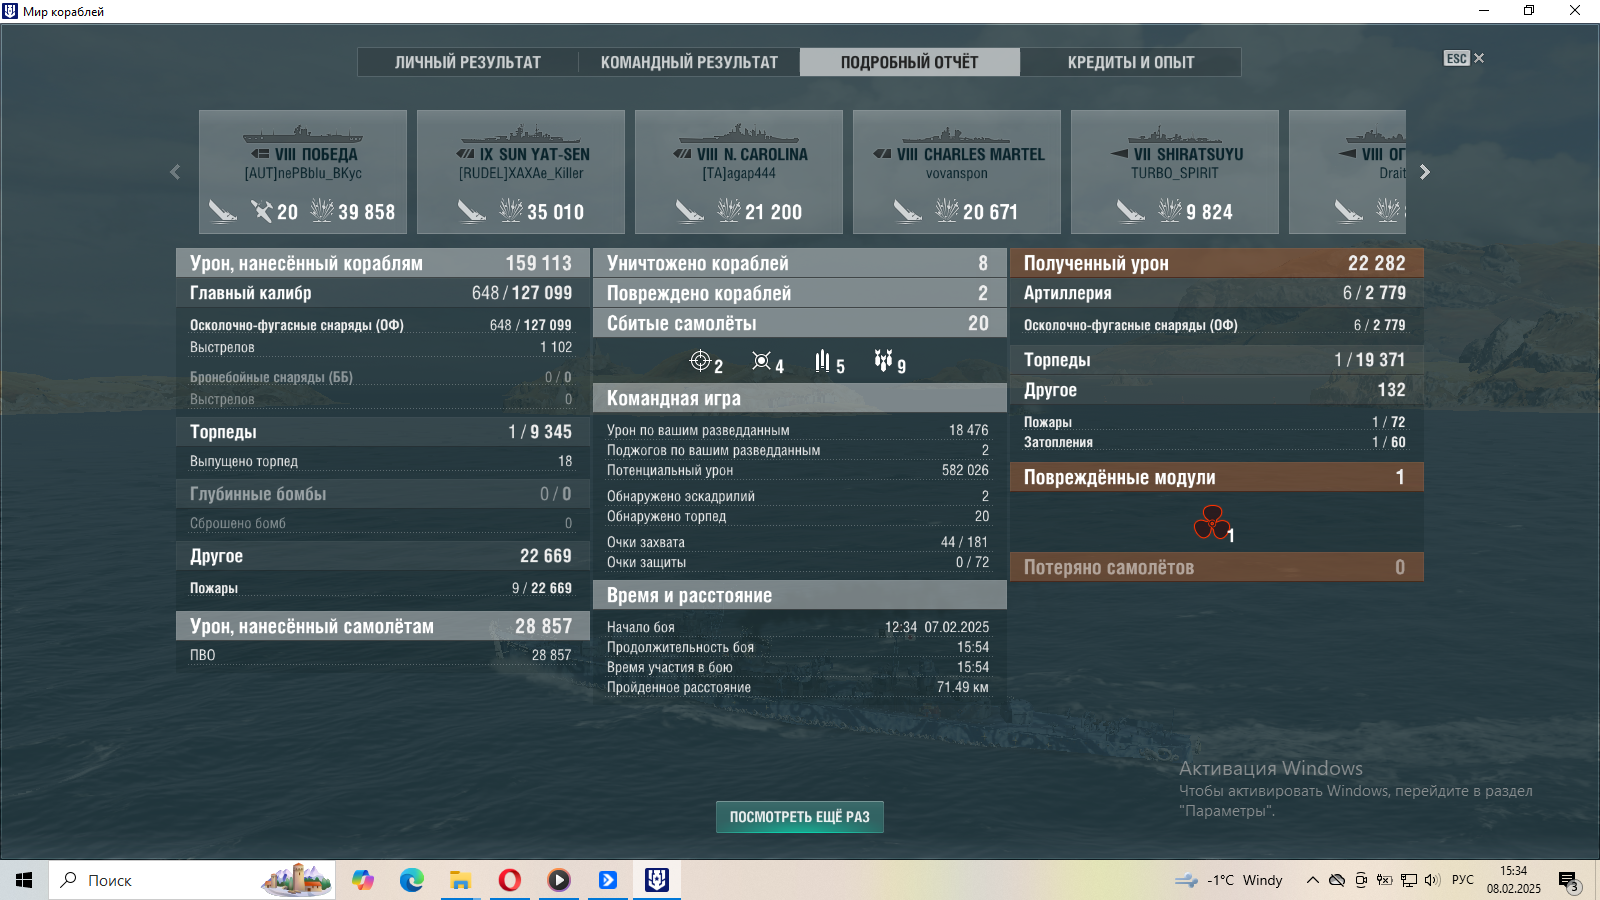
Task: Open Opera browser from the taskbar
Action: click(509, 880)
